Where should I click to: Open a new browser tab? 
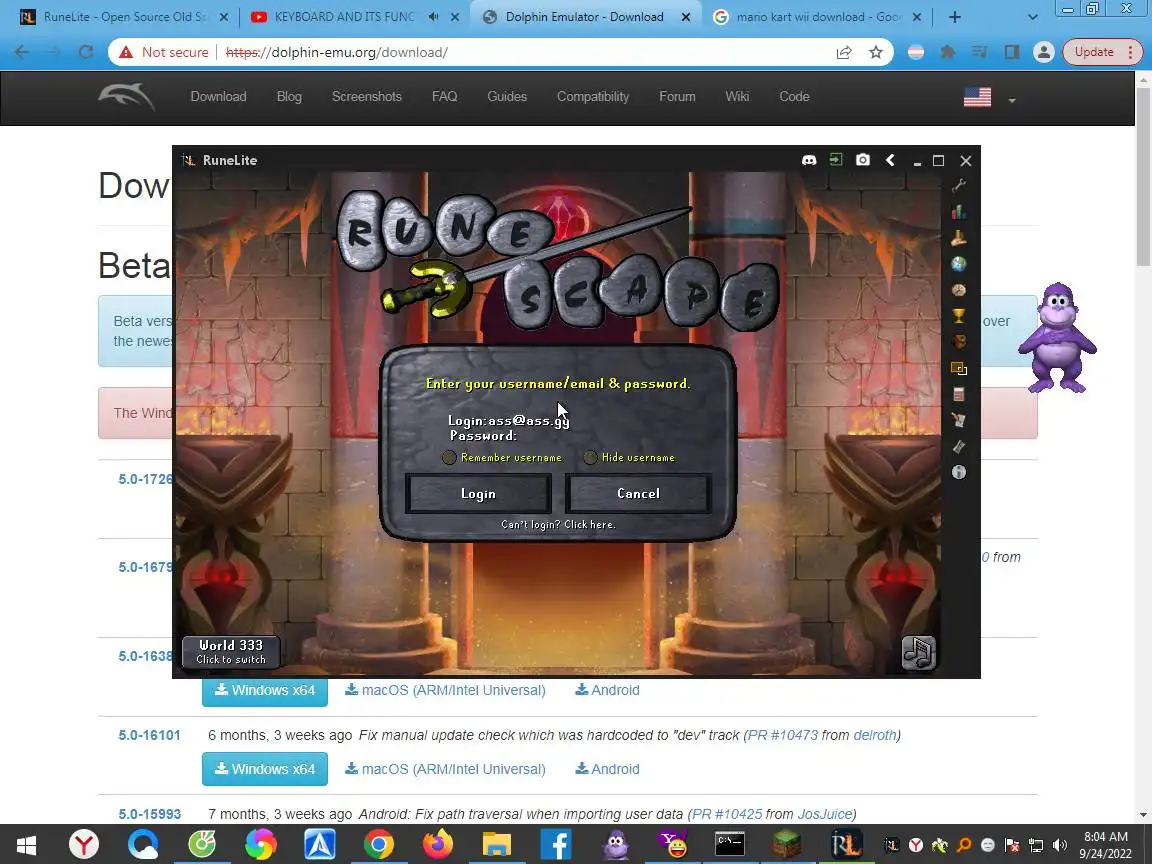[x=954, y=17]
